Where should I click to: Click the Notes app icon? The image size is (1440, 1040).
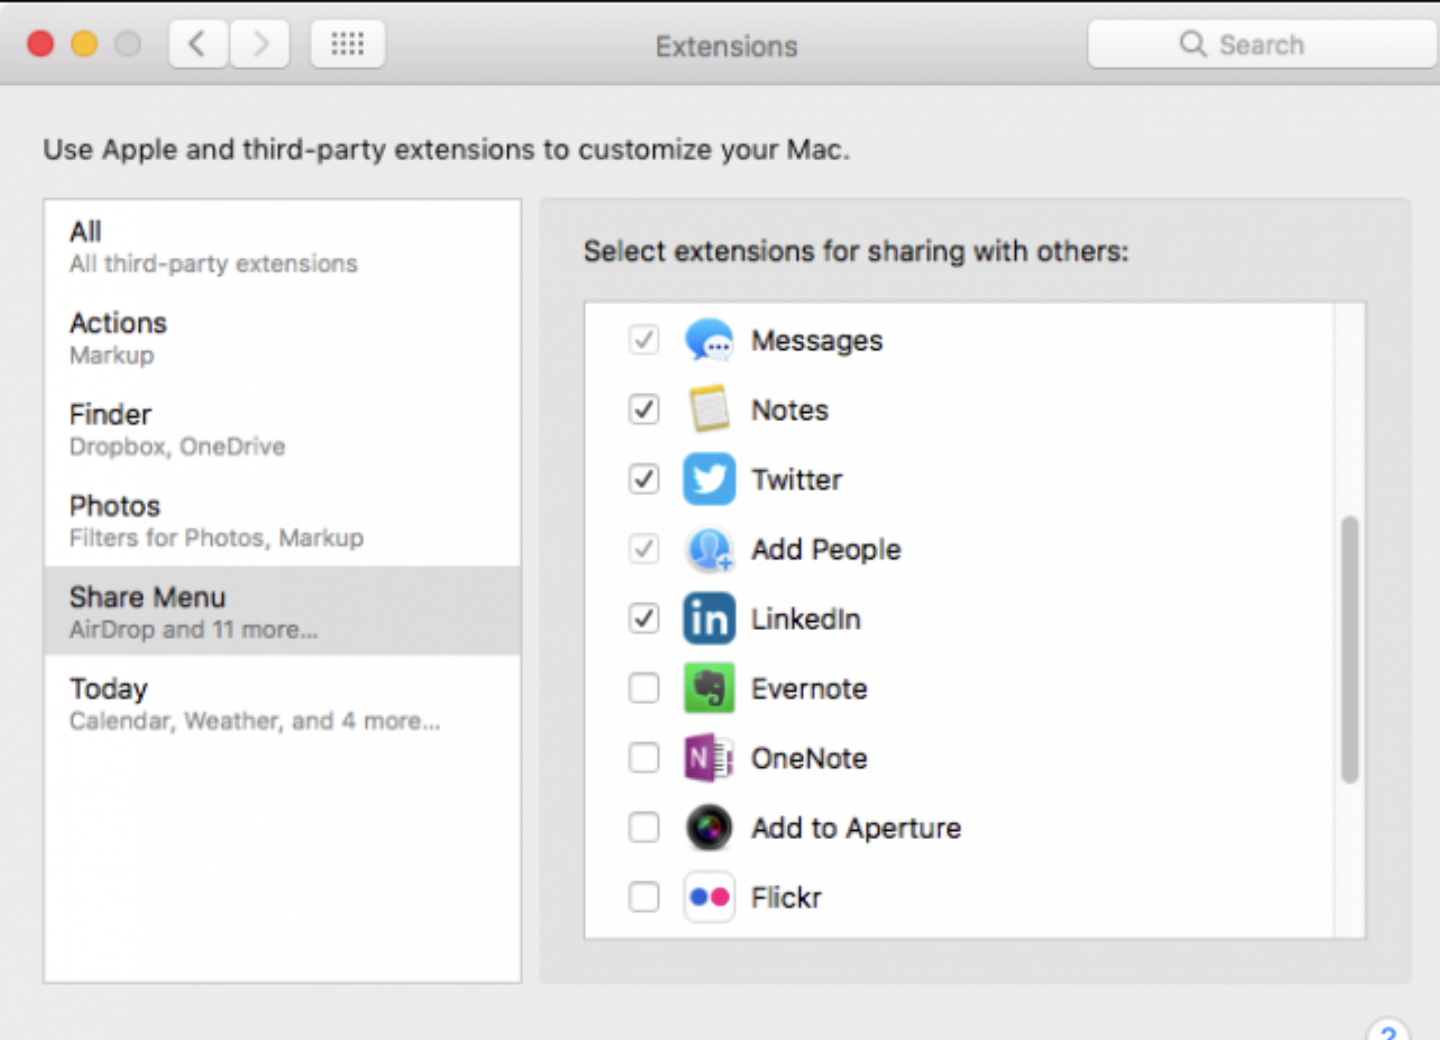click(x=709, y=409)
